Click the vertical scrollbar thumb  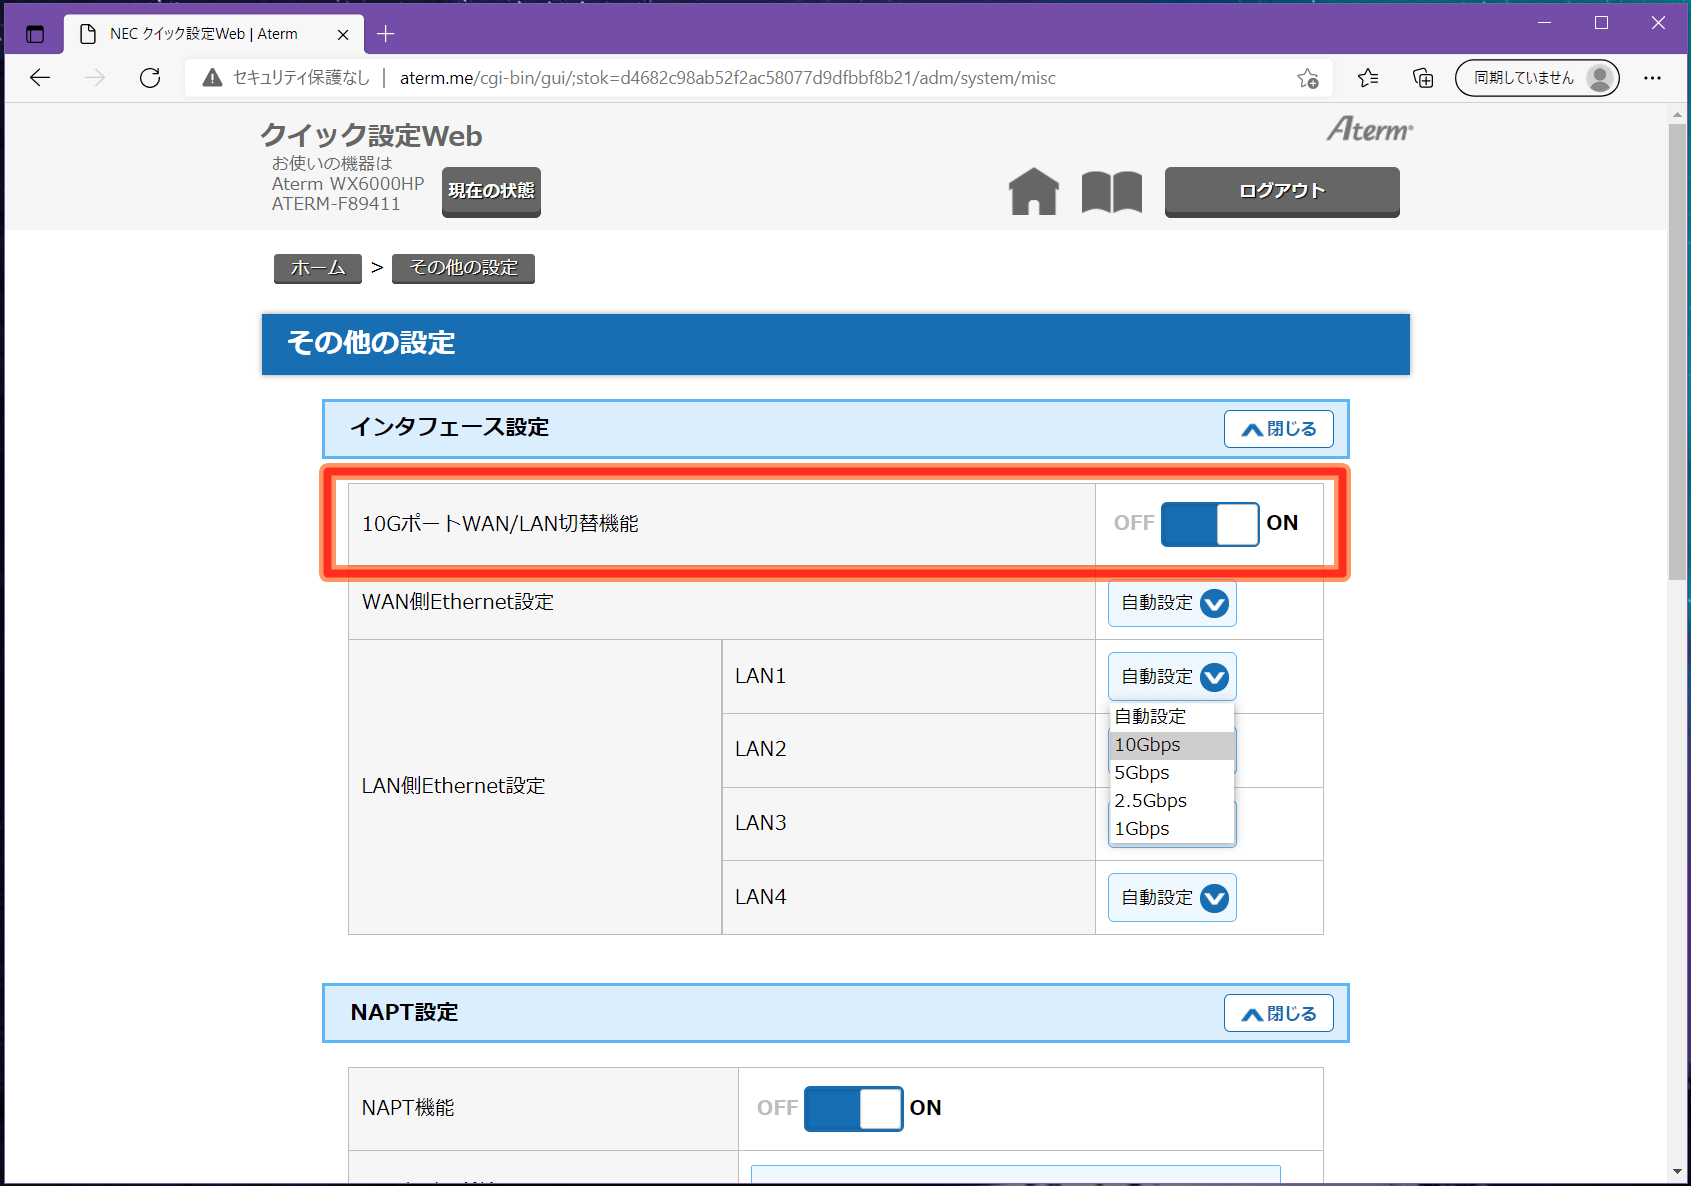1677,350
